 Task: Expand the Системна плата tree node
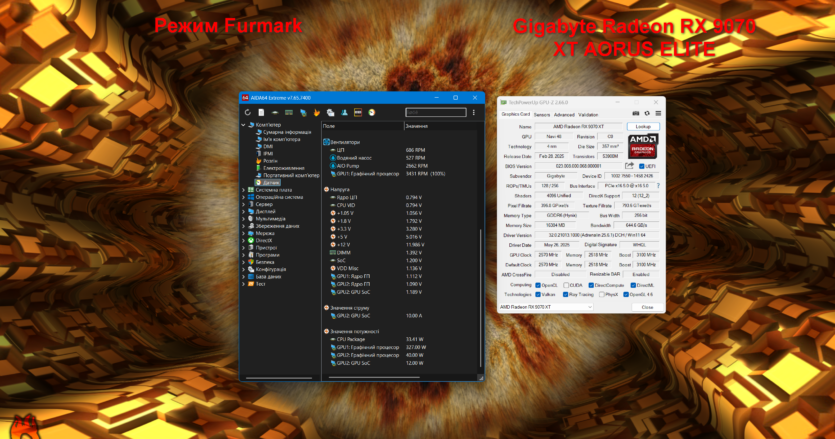pos(243,190)
